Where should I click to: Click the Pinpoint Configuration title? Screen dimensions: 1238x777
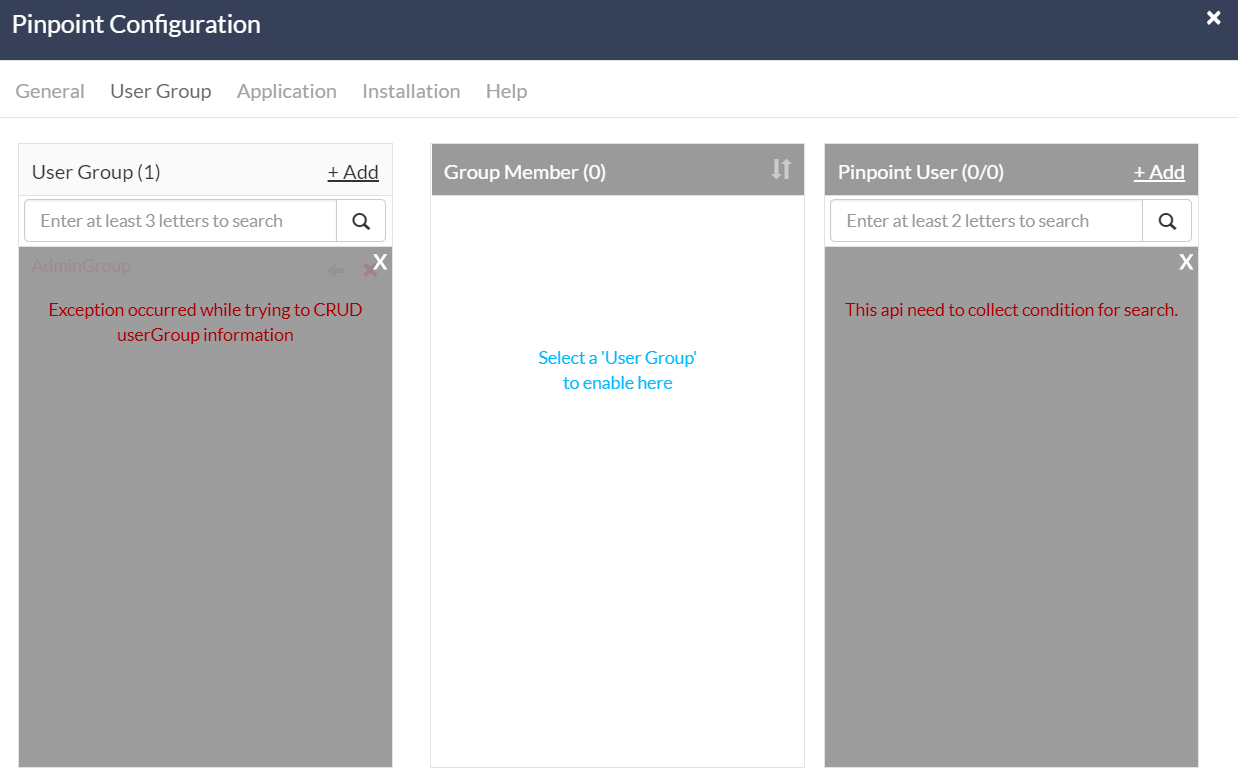point(136,25)
